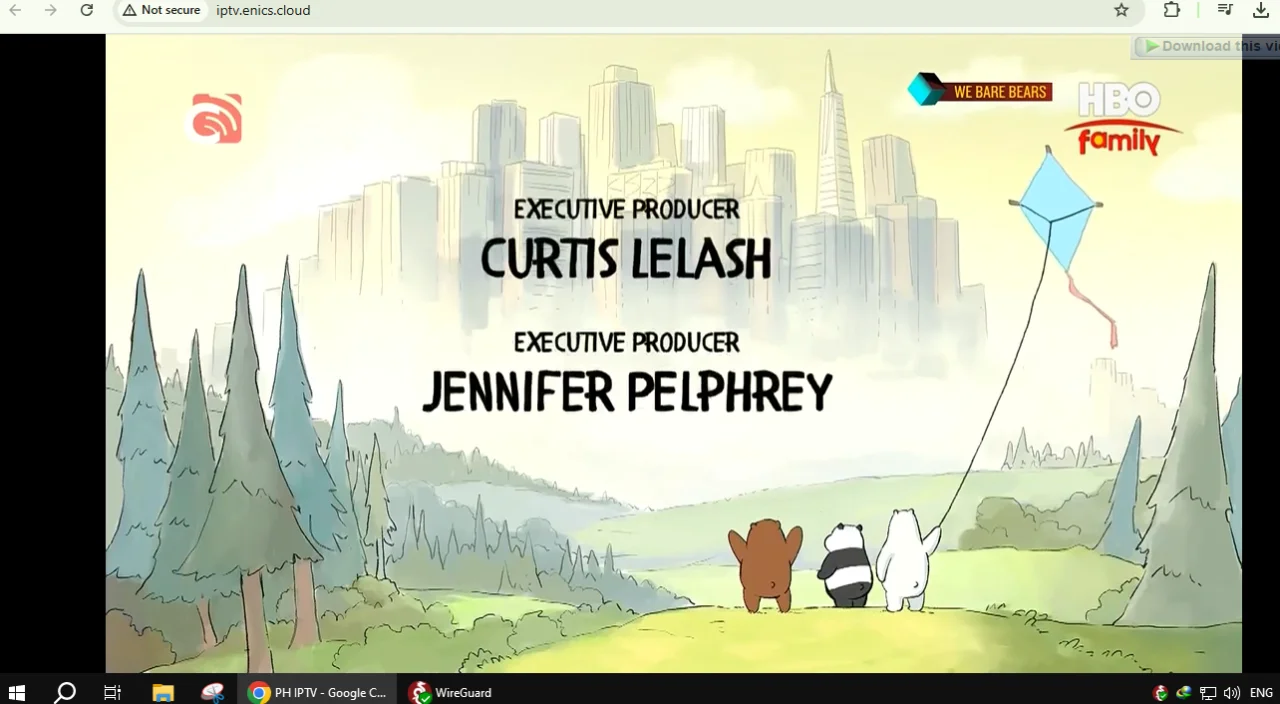Viewport: 1280px width, 704px height.
Task: Click the video player to toggle playback
Action: [674, 353]
